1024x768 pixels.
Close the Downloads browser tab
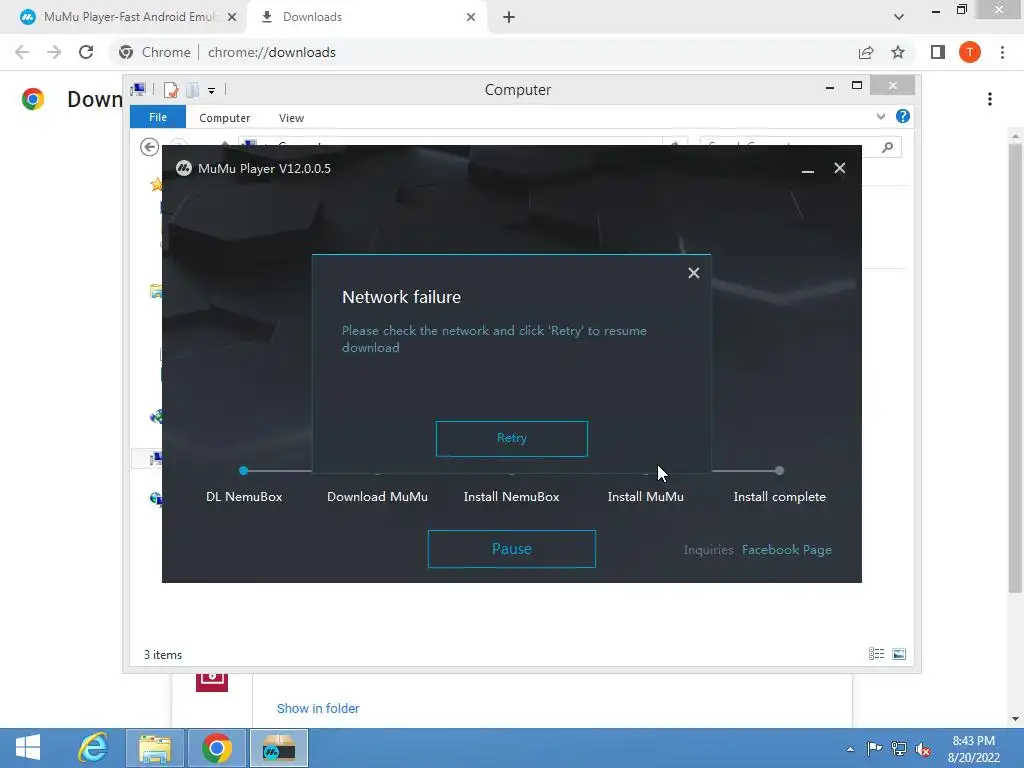pos(471,17)
